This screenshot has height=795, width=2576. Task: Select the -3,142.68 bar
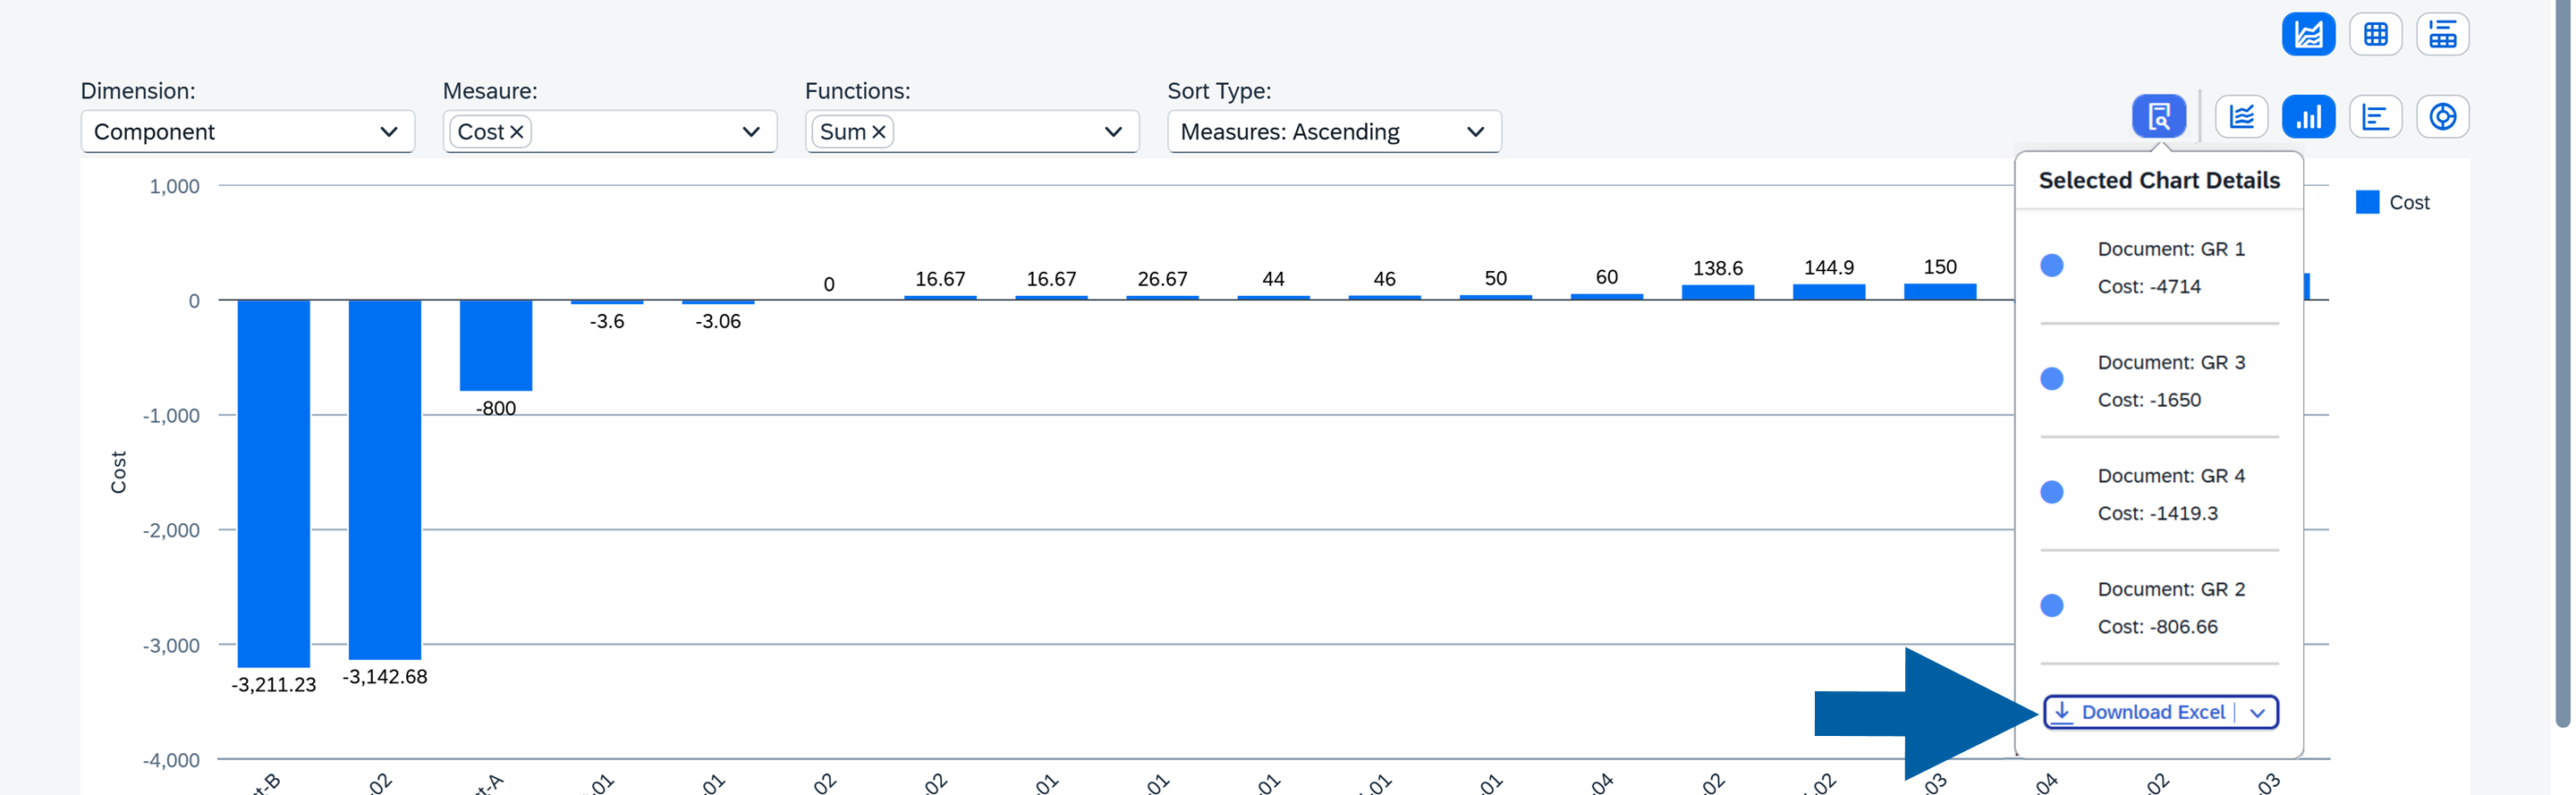[x=385, y=479]
